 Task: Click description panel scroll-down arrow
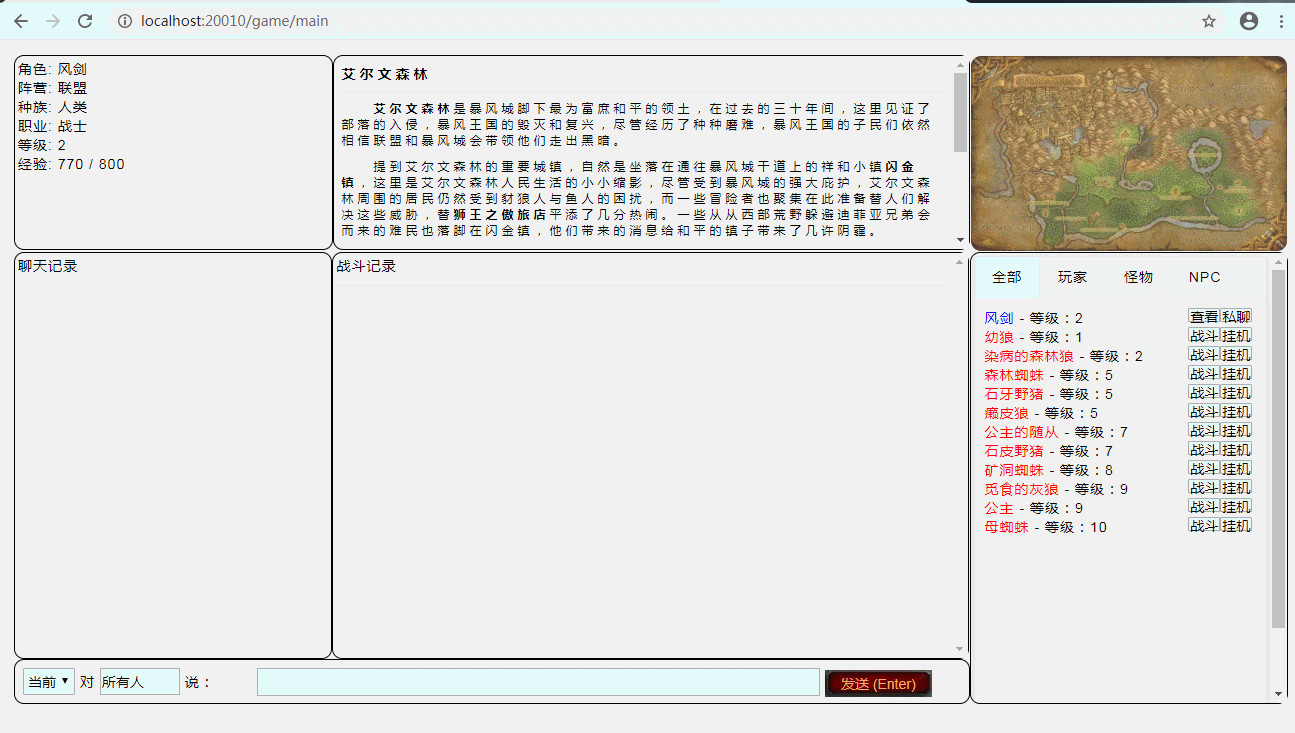[x=960, y=240]
